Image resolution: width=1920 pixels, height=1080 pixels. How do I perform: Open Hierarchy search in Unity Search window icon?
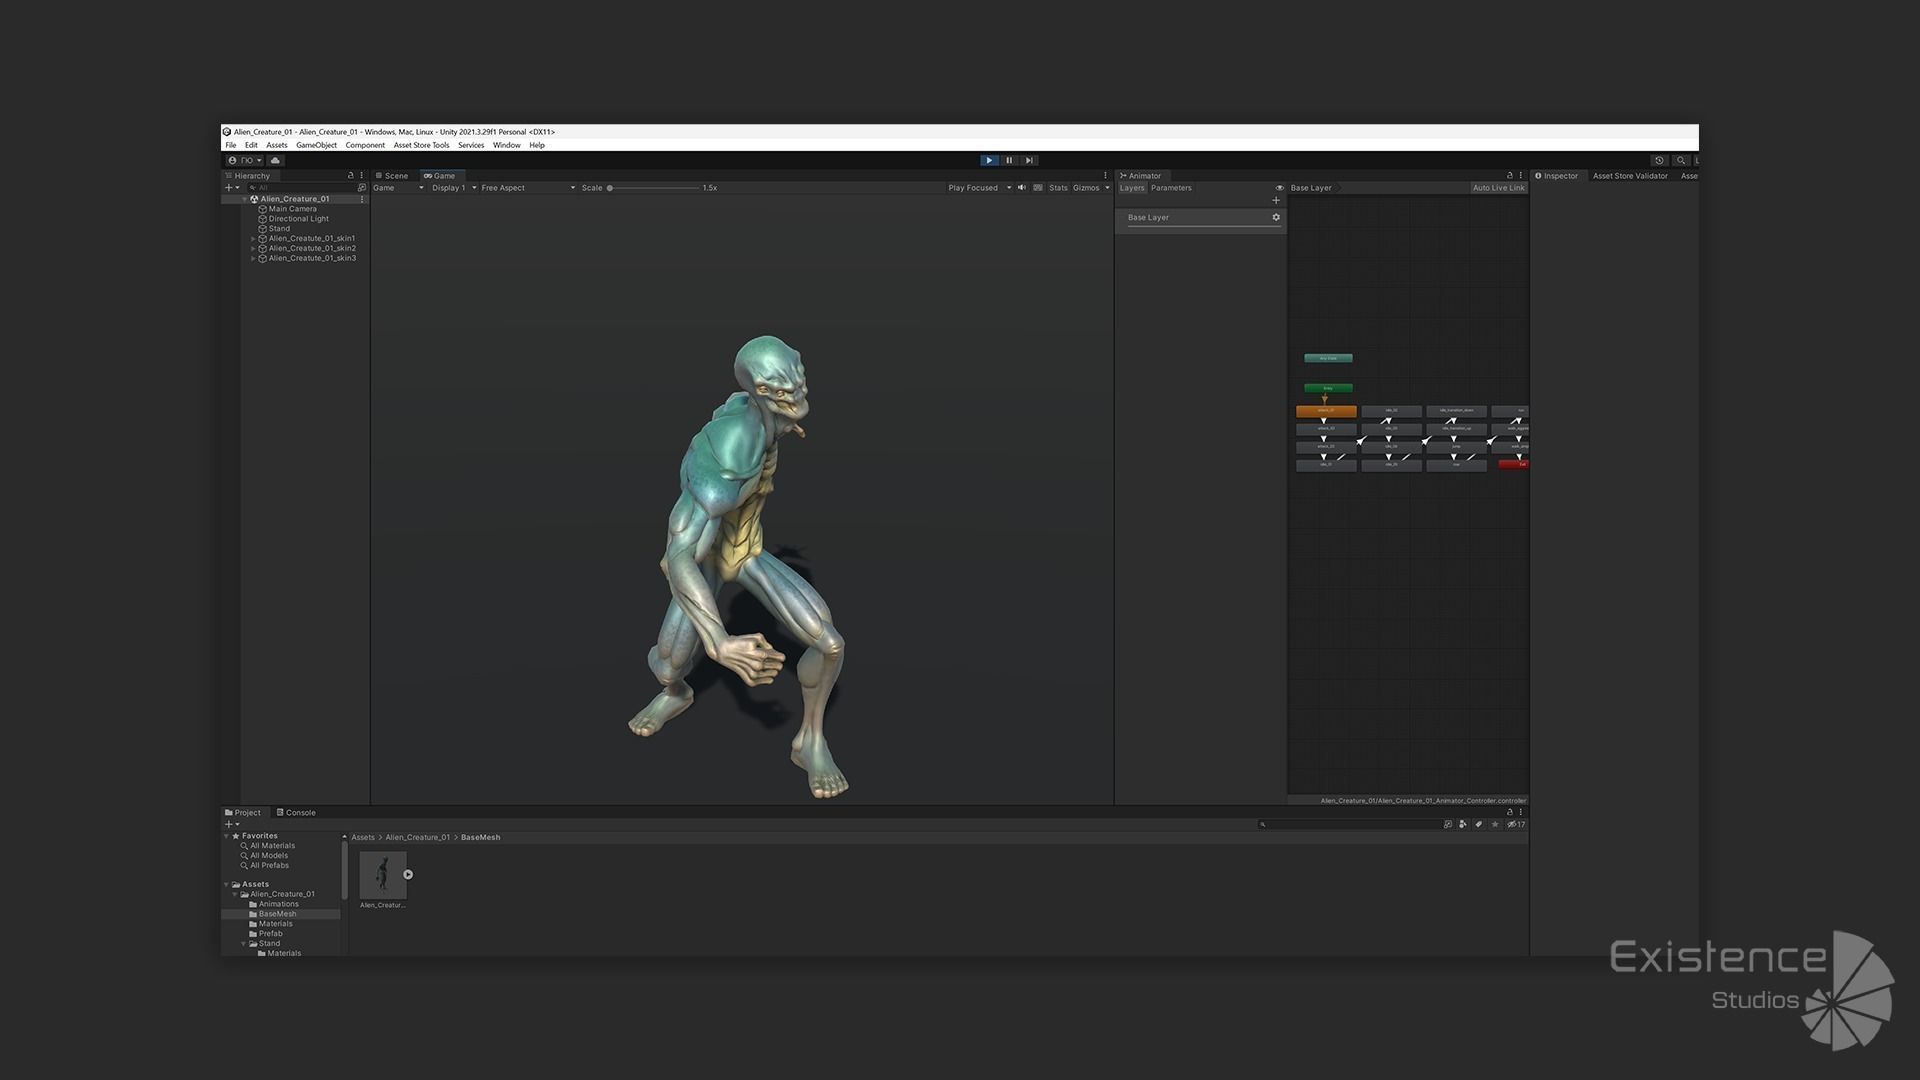[x=362, y=187]
